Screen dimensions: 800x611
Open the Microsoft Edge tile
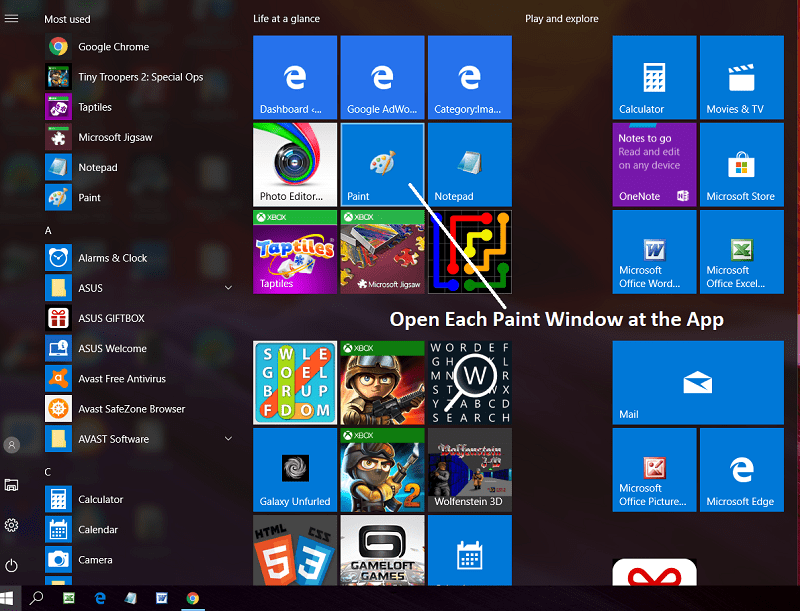pyautogui.click(x=741, y=470)
